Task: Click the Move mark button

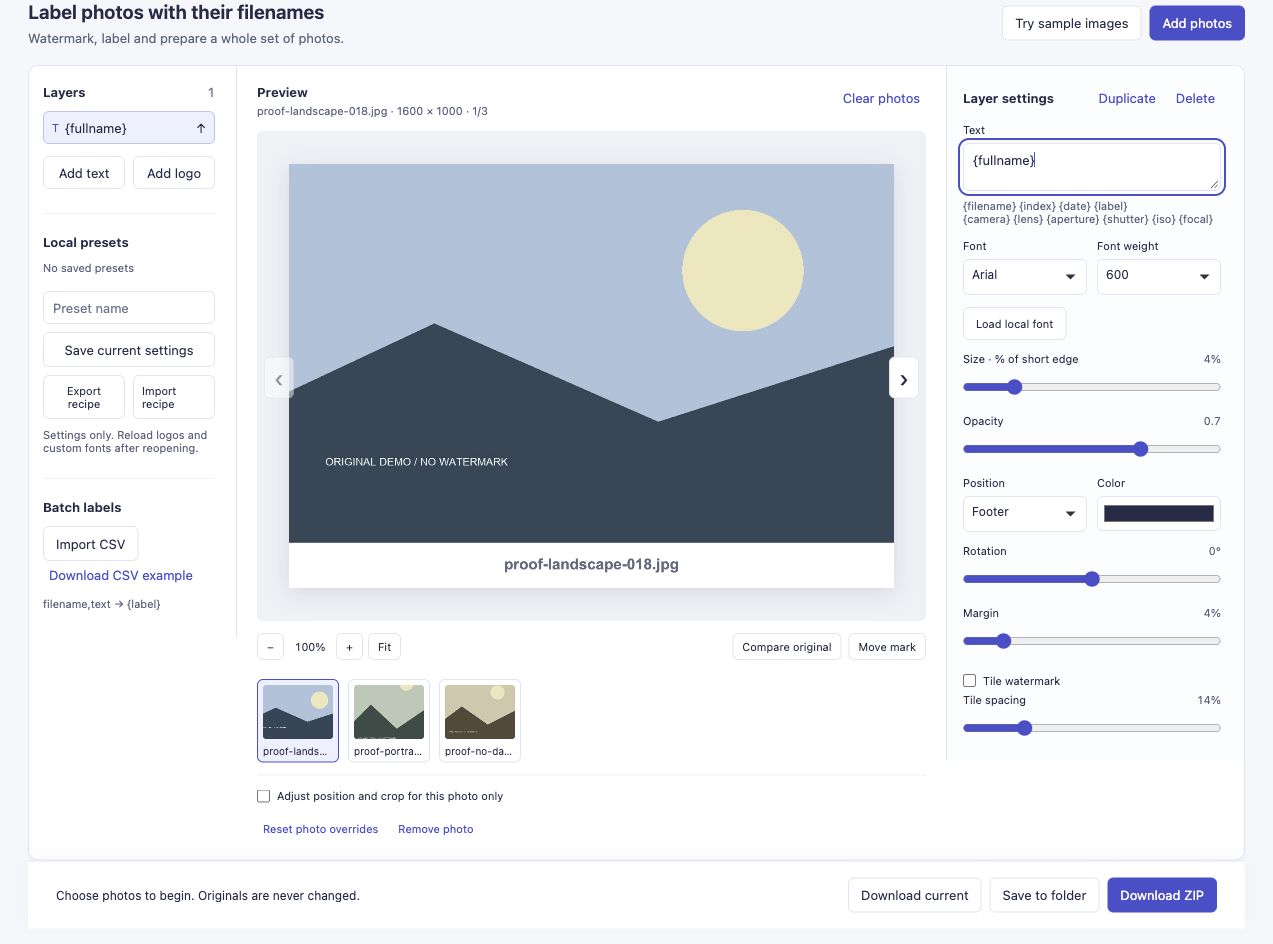Action: [x=887, y=647]
